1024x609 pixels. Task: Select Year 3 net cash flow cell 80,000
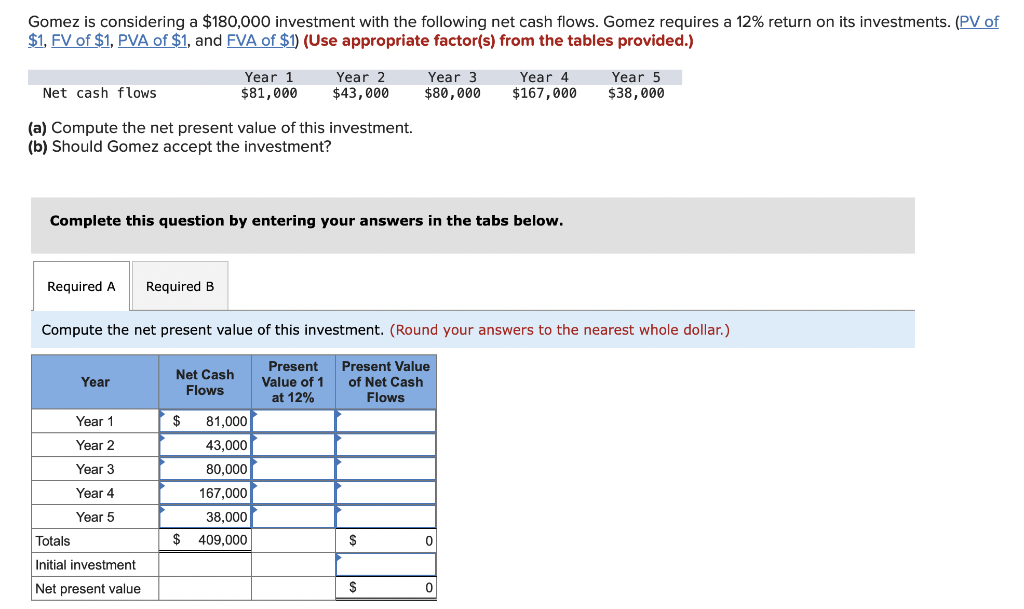pos(205,469)
